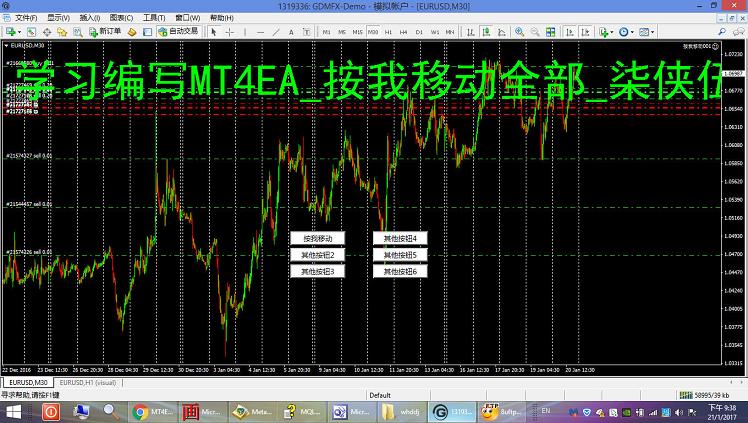Viewport: 748px width, 423px height.
Task: Open the templates icon
Action: point(644,32)
